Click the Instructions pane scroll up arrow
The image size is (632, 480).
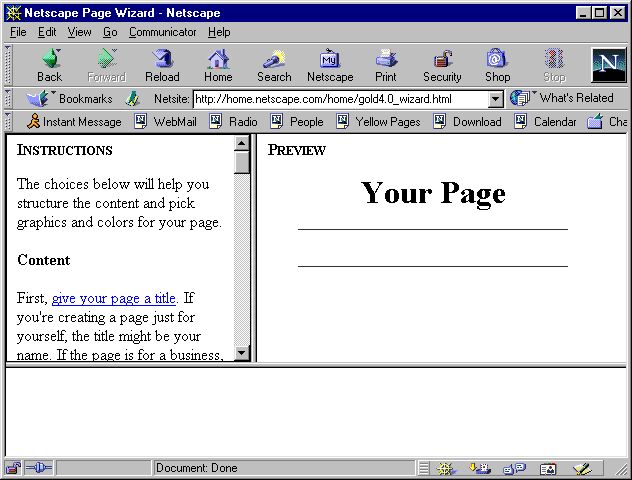click(x=241, y=143)
